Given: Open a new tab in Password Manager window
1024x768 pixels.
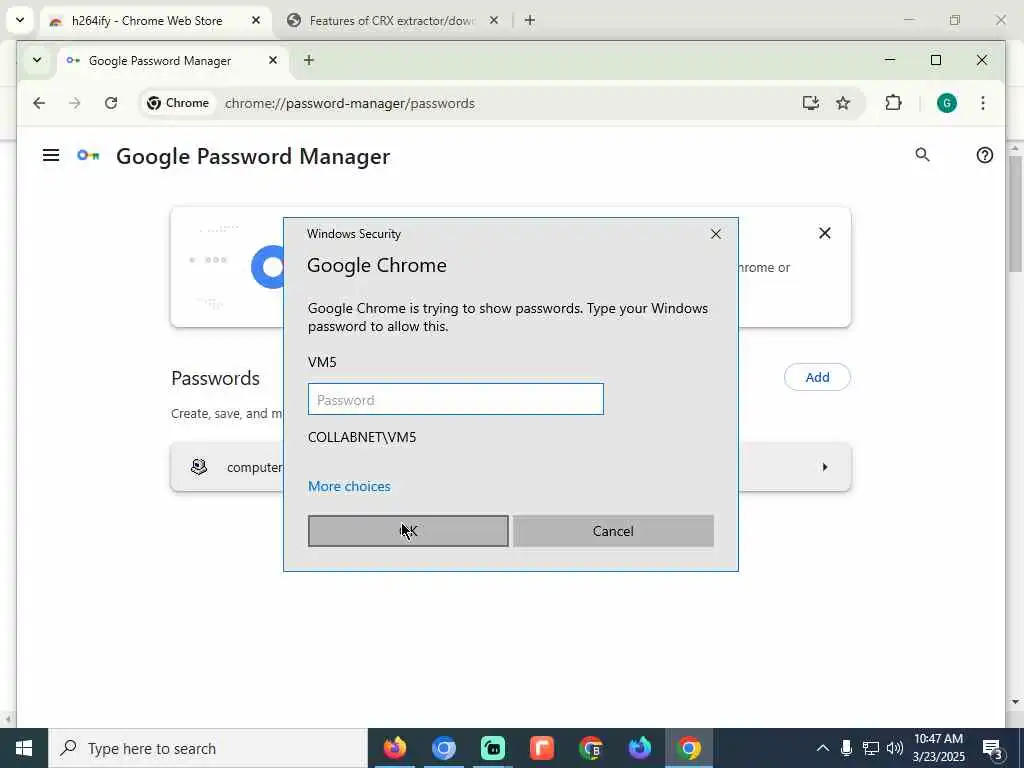Looking at the screenshot, I should 309,60.
